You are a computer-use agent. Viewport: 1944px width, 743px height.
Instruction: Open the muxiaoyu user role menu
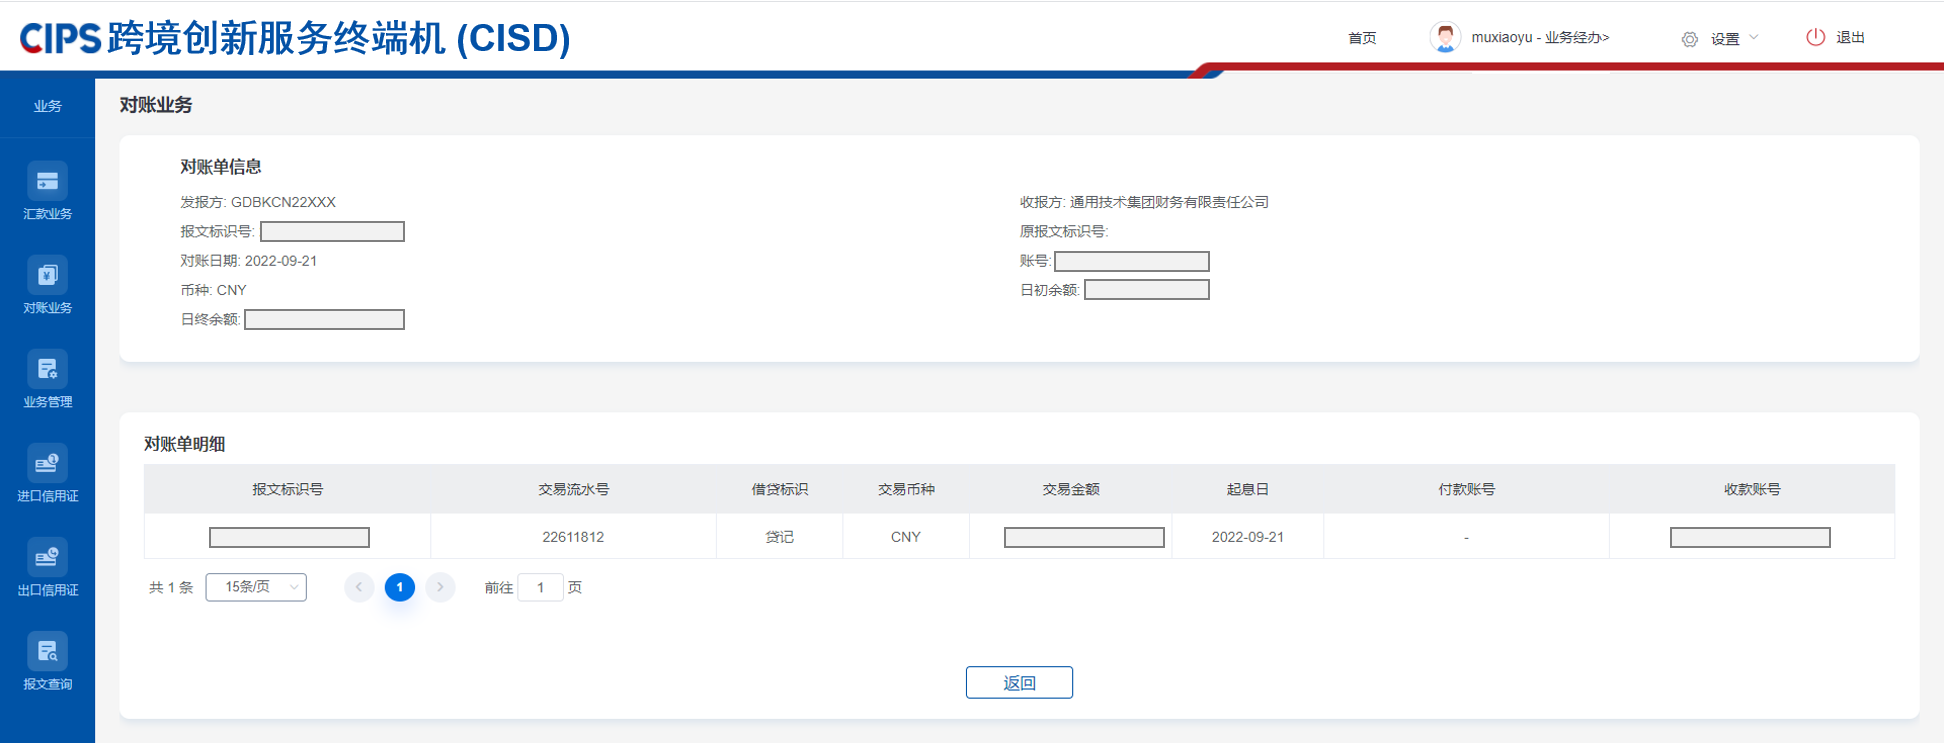[x=1540, y=38]
